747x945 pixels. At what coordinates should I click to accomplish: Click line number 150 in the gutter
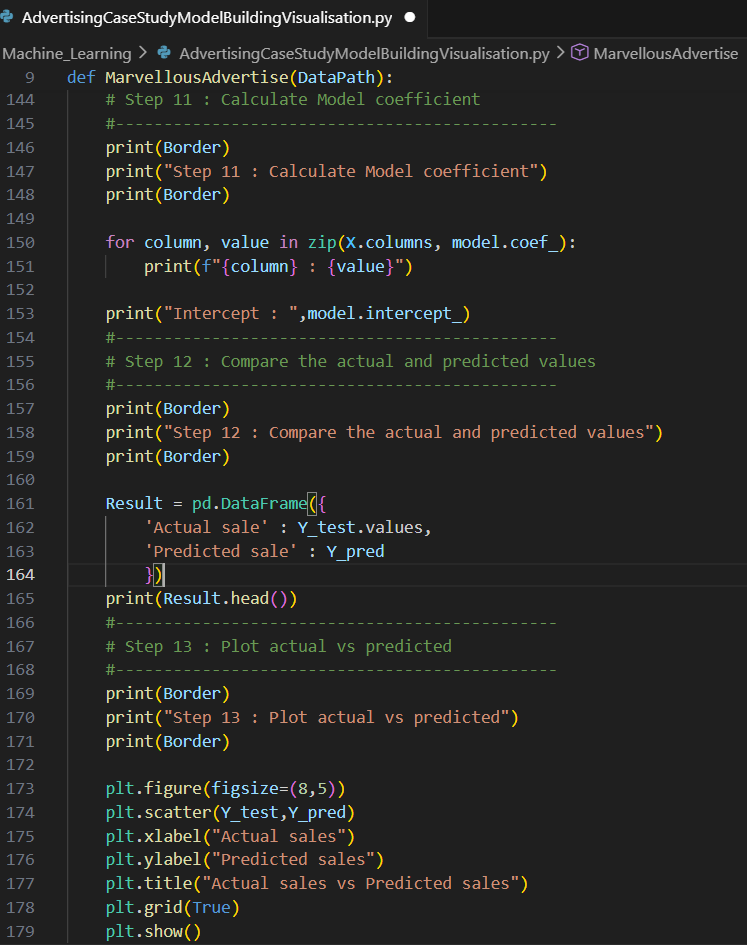coord(20,242)
